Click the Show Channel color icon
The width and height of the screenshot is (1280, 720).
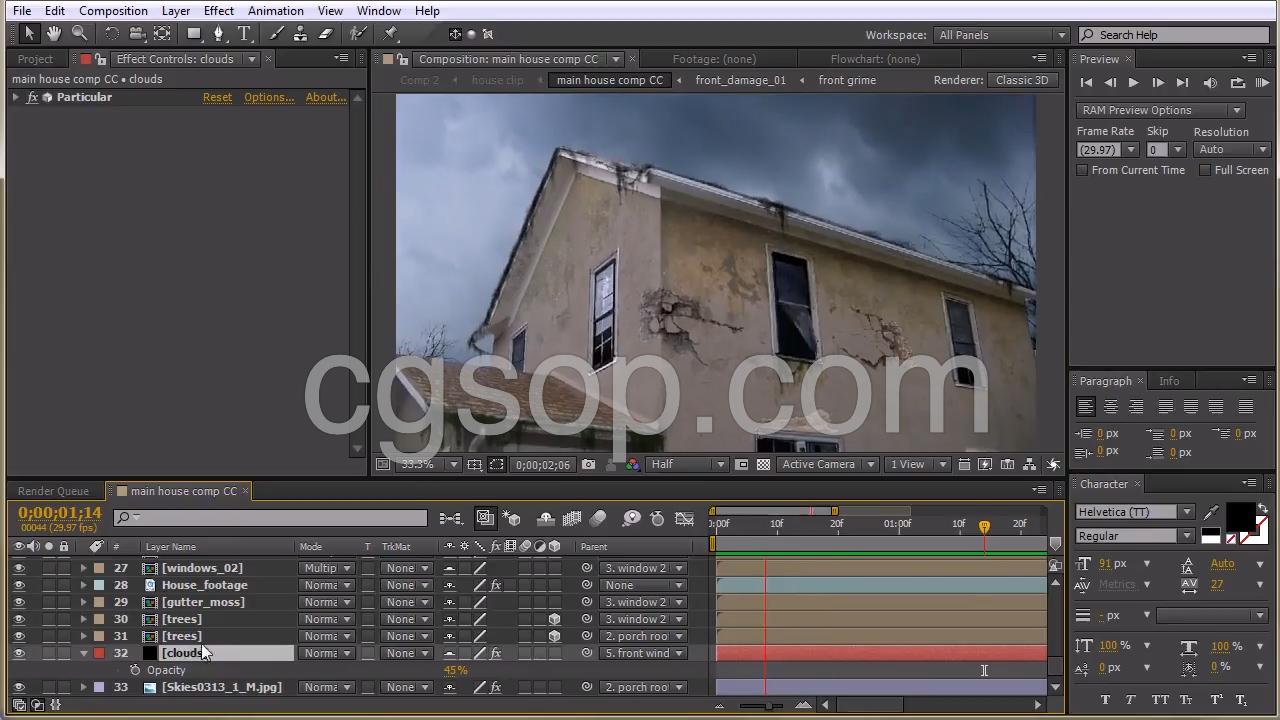coord(632,464)
